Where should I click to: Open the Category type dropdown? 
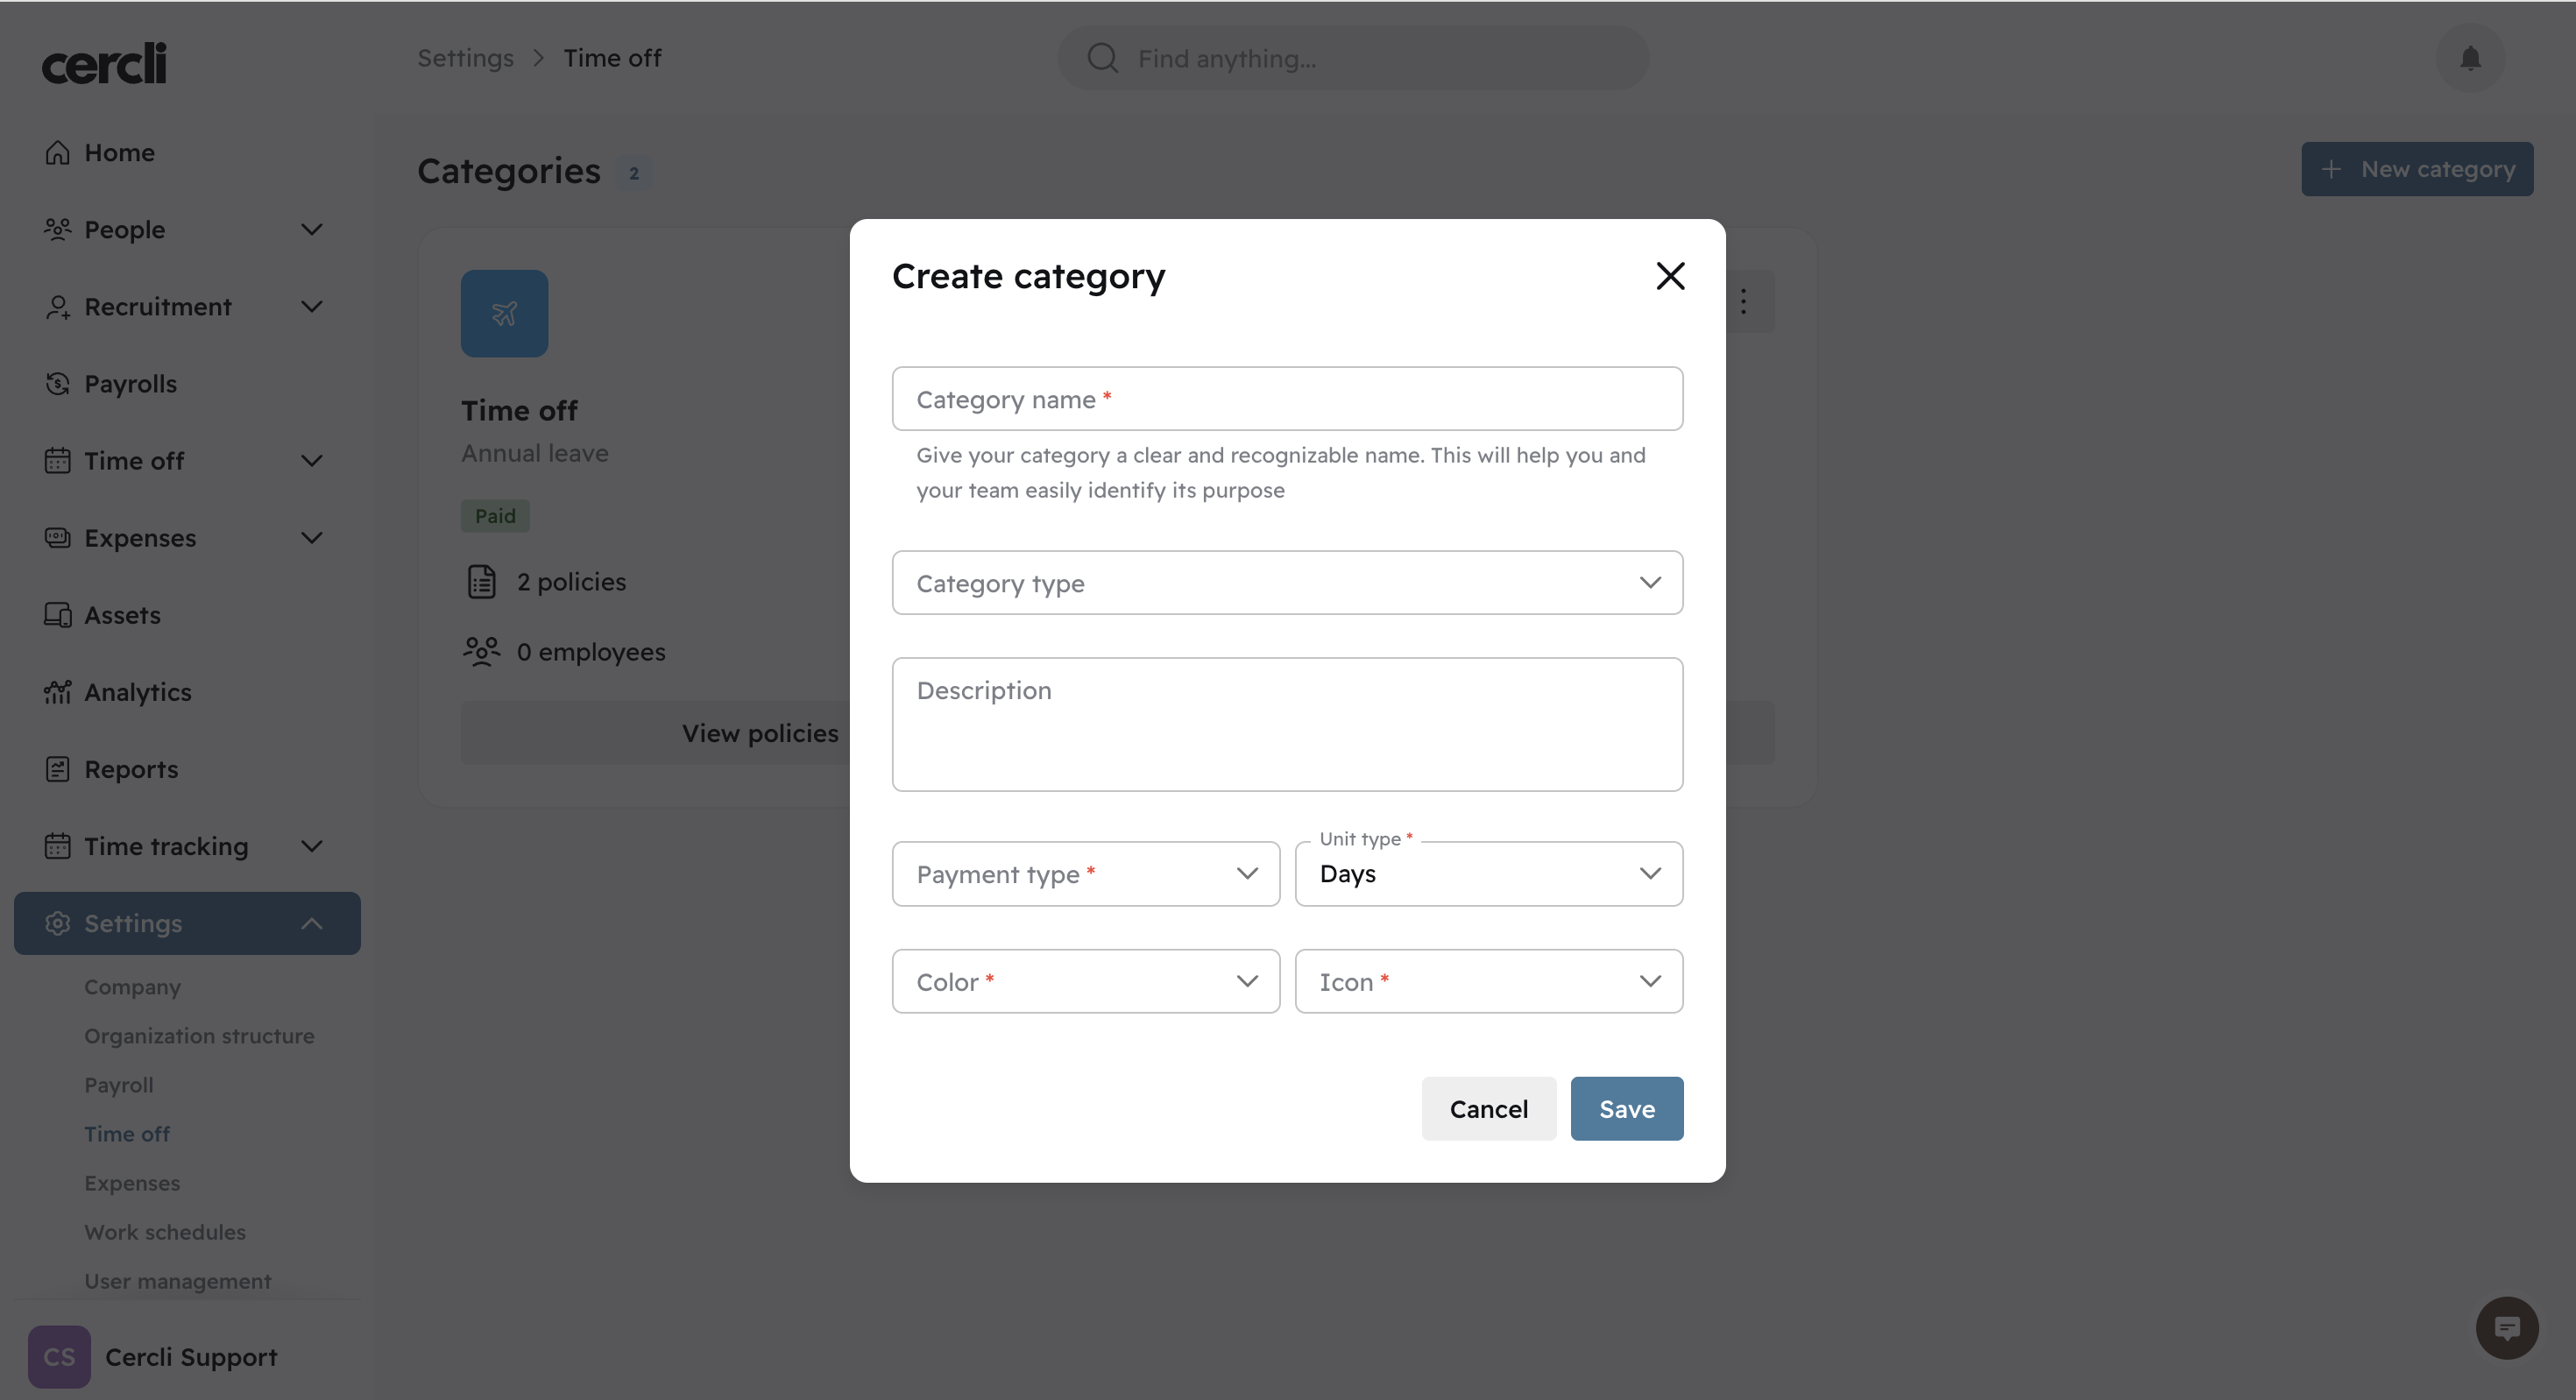tap(1287, 583)
